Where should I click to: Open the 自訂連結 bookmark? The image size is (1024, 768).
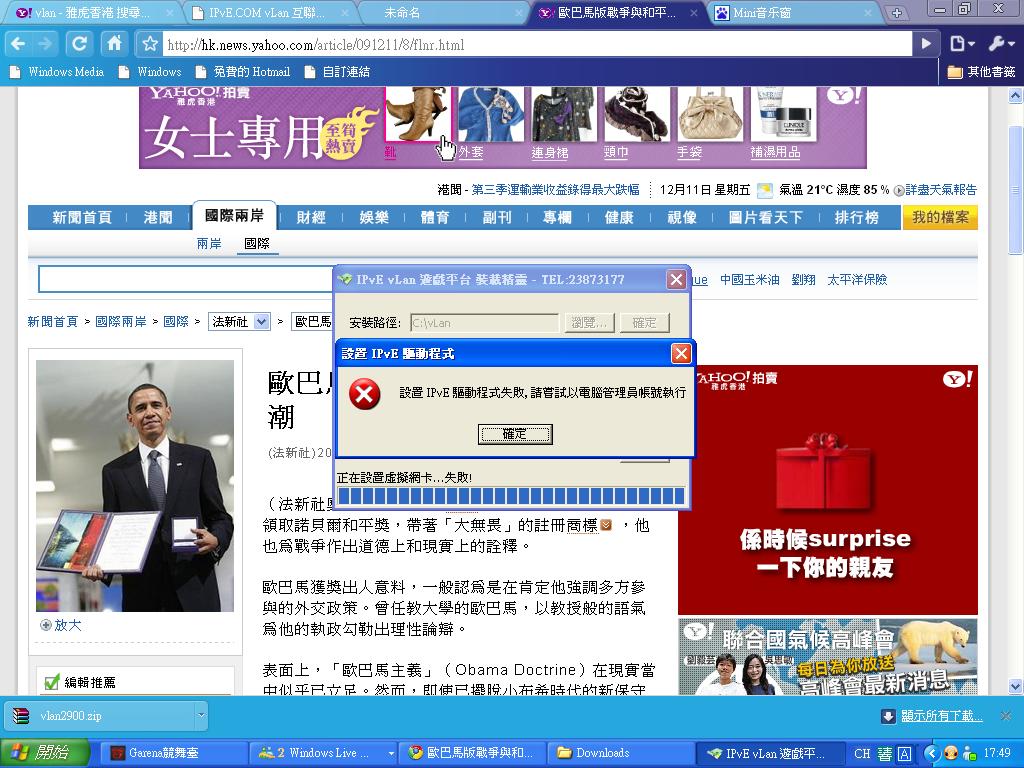(x=338, y=72)
